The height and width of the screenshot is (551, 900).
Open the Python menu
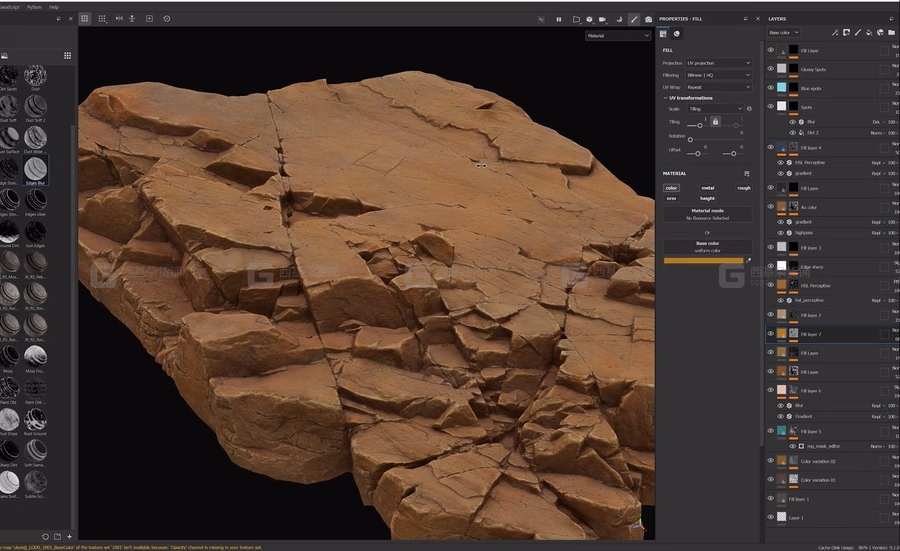tap(34, 7)
